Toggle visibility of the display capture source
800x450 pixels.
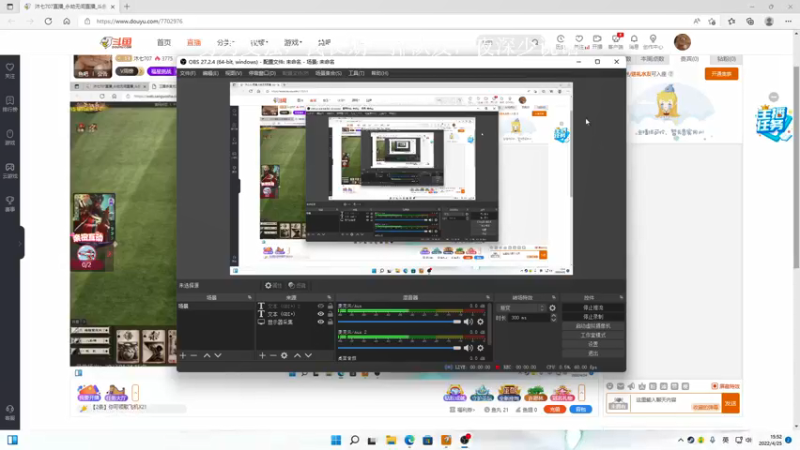tap(320, 322)
